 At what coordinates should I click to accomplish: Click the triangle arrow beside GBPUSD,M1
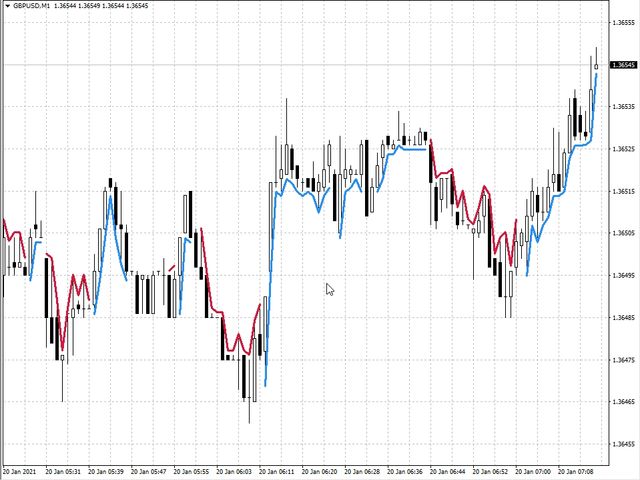point(7,6)
